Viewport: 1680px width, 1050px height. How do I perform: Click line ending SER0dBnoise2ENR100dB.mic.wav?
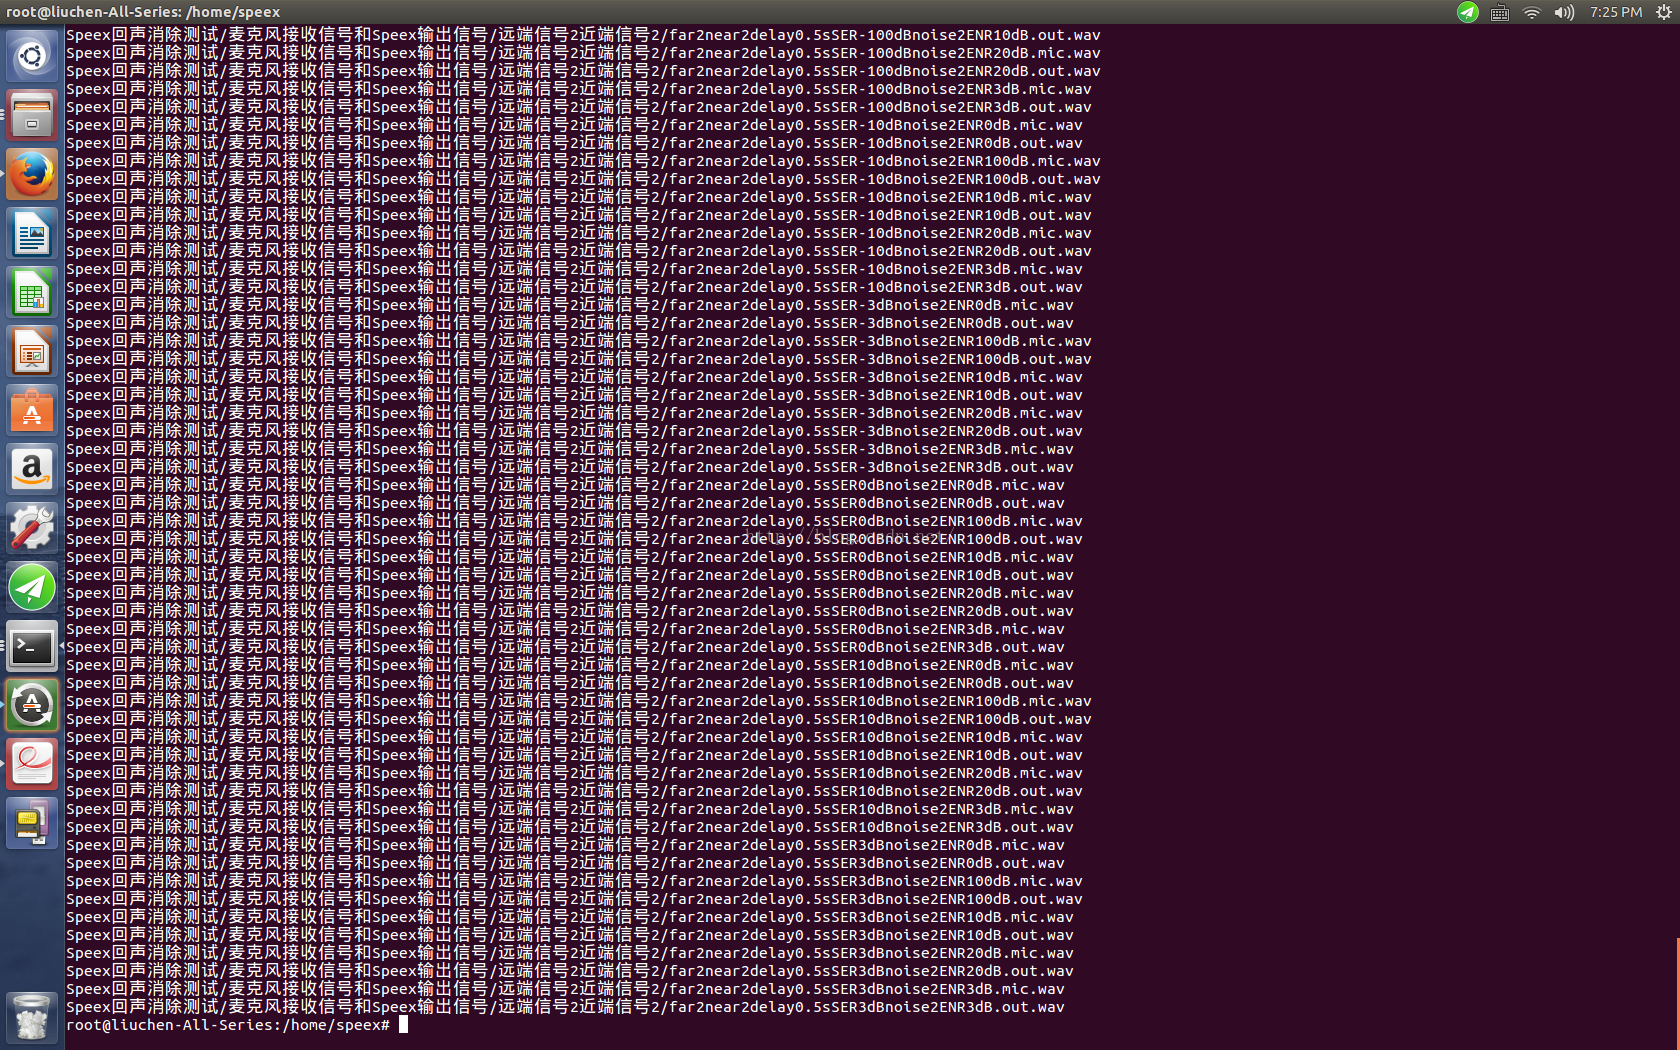click(x=574, y=521)
